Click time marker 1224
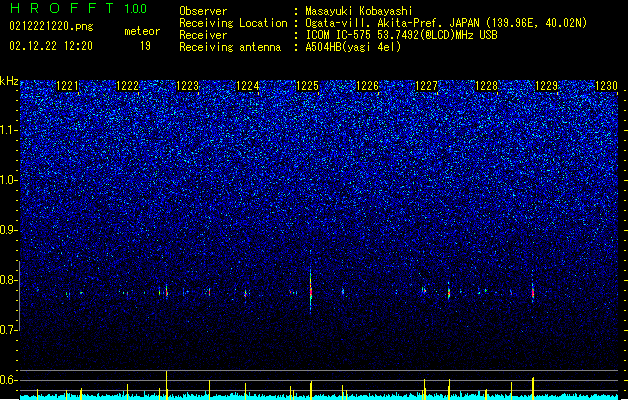Viewport: 629px width, 400px height. click(248, 86)
